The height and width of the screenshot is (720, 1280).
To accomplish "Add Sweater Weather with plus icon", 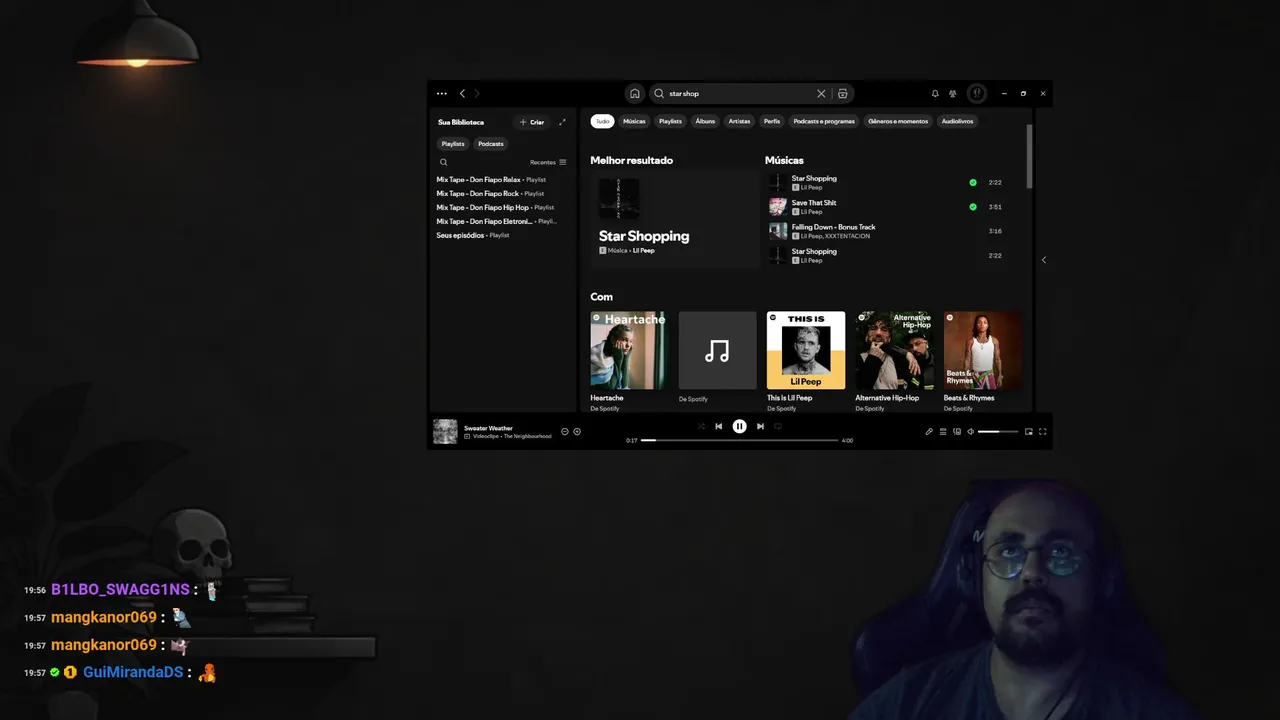I will [x=577, y=431].
